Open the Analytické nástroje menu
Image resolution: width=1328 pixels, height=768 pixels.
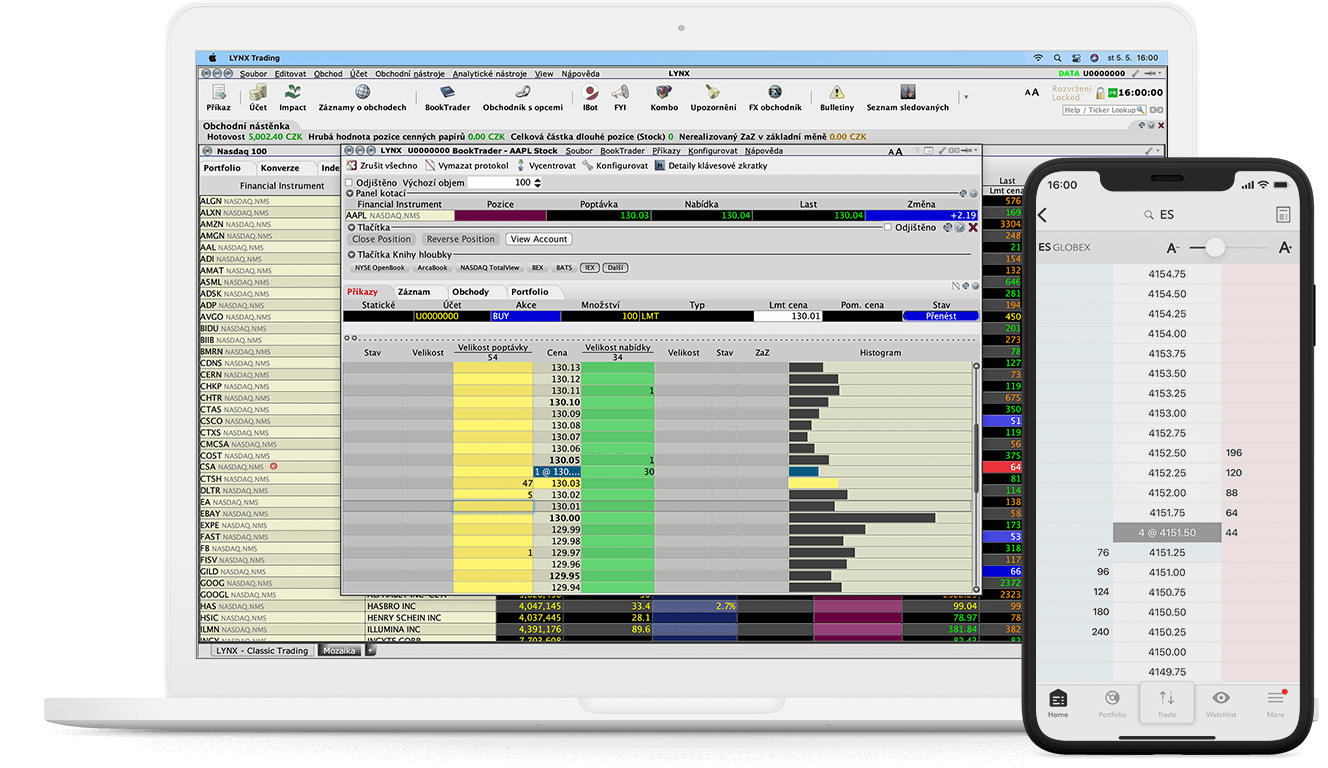490,73
